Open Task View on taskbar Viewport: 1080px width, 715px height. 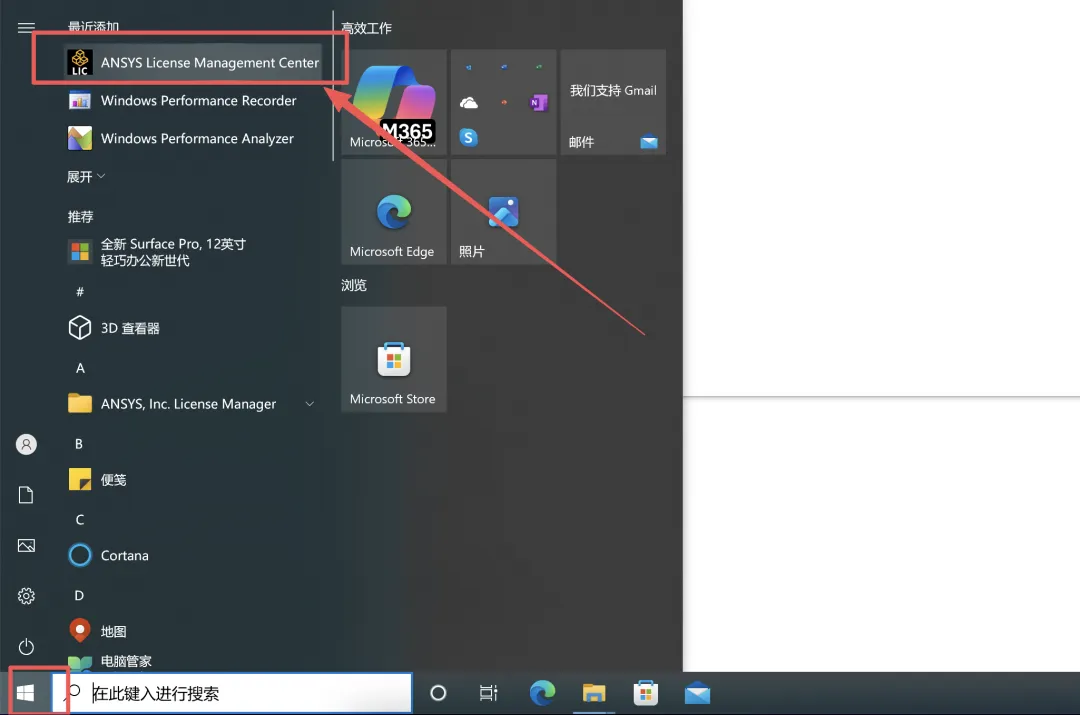point(488,693)
